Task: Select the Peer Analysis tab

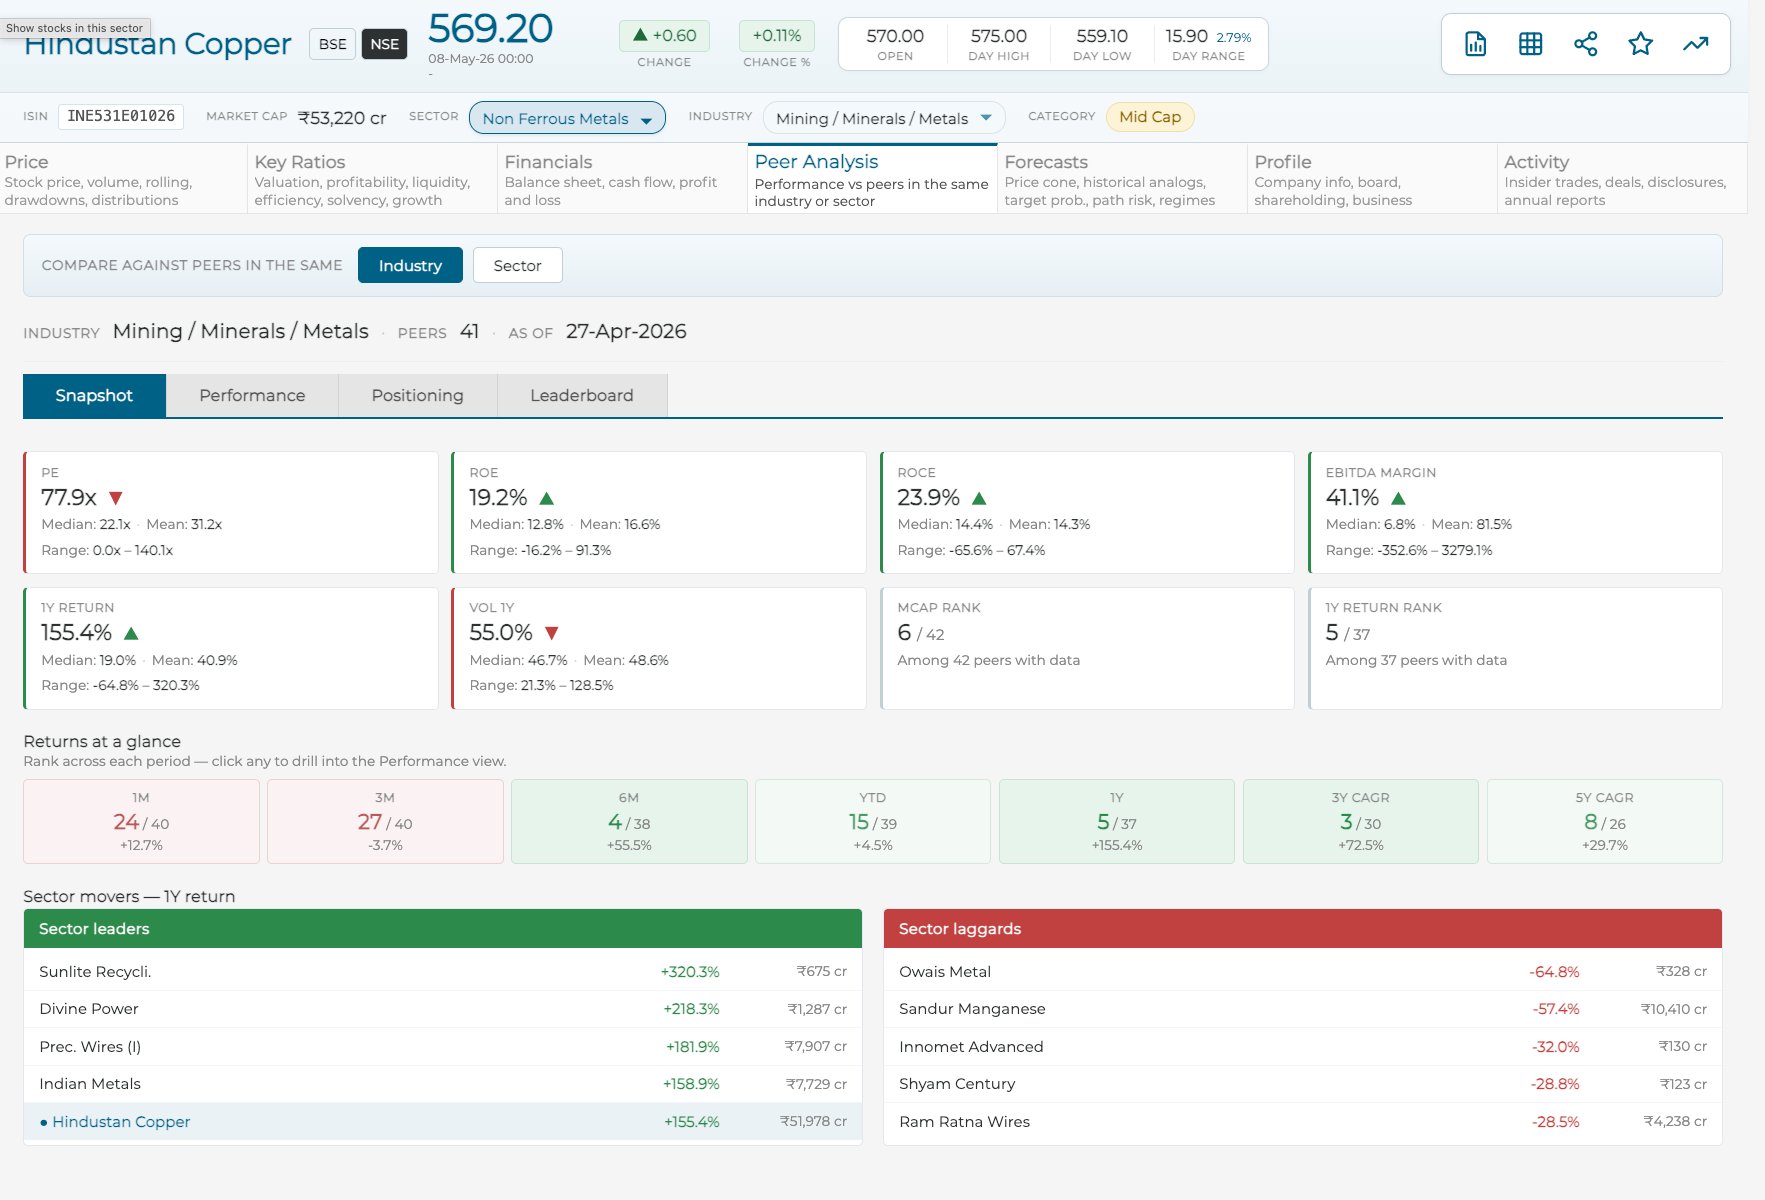Action: [x=873, y=179]
